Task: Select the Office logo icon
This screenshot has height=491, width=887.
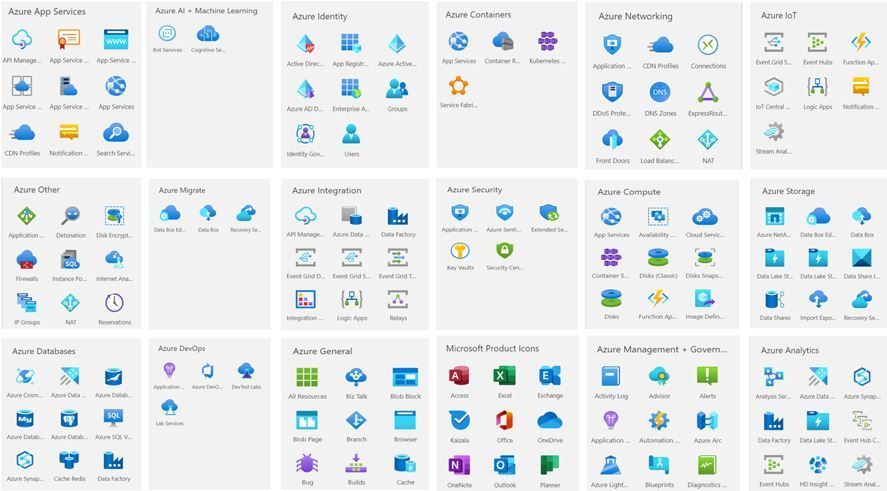Action: click(504, 420)
